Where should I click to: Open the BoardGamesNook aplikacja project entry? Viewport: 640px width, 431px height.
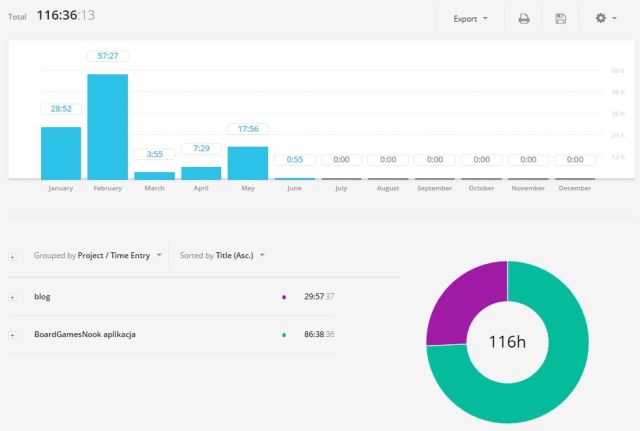85,334
